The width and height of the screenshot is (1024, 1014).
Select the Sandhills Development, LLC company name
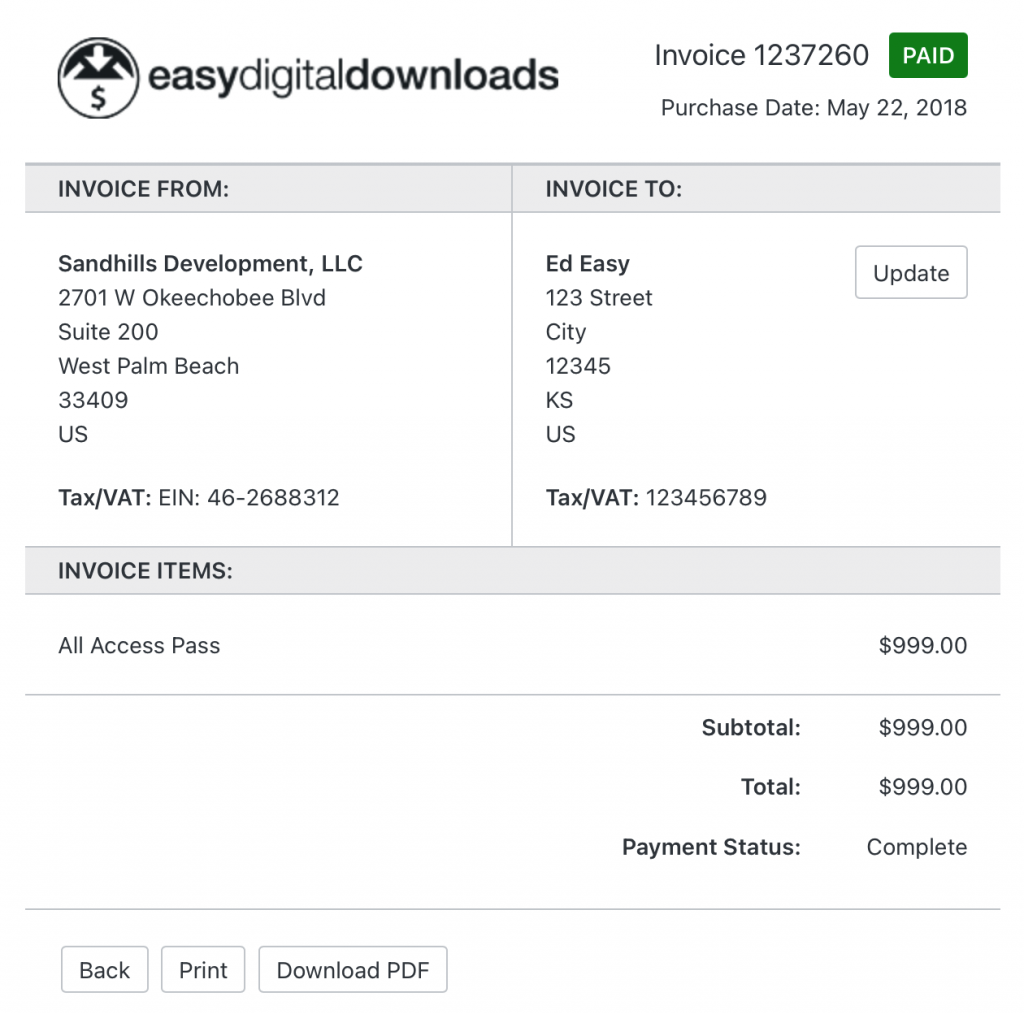[210, 264]
